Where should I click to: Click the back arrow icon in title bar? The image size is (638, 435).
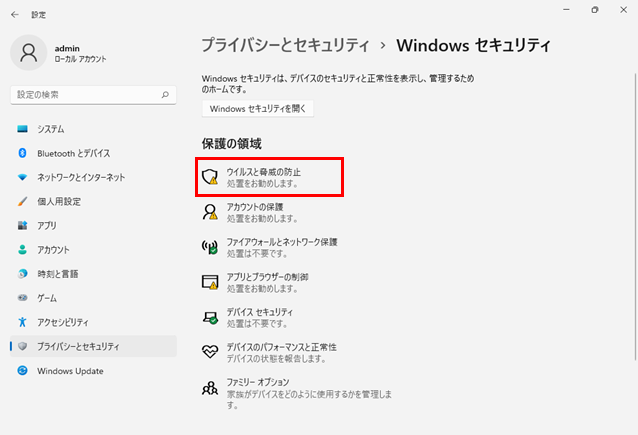pyautogui.click(x=15, y=15)
